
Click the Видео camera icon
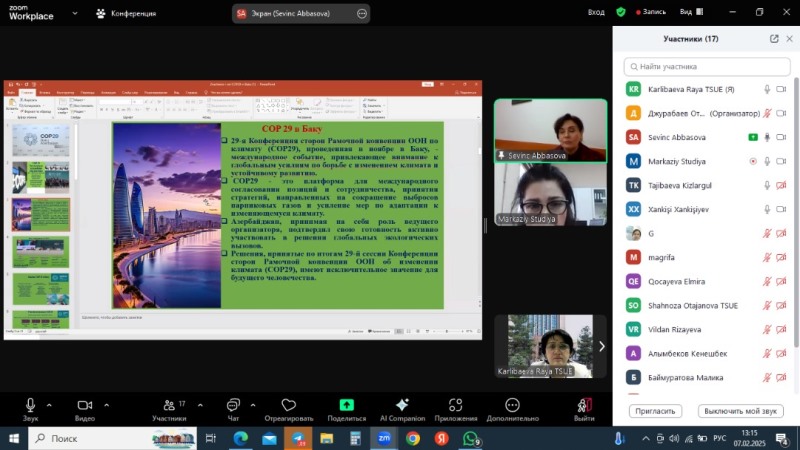(x=85, y=405)
